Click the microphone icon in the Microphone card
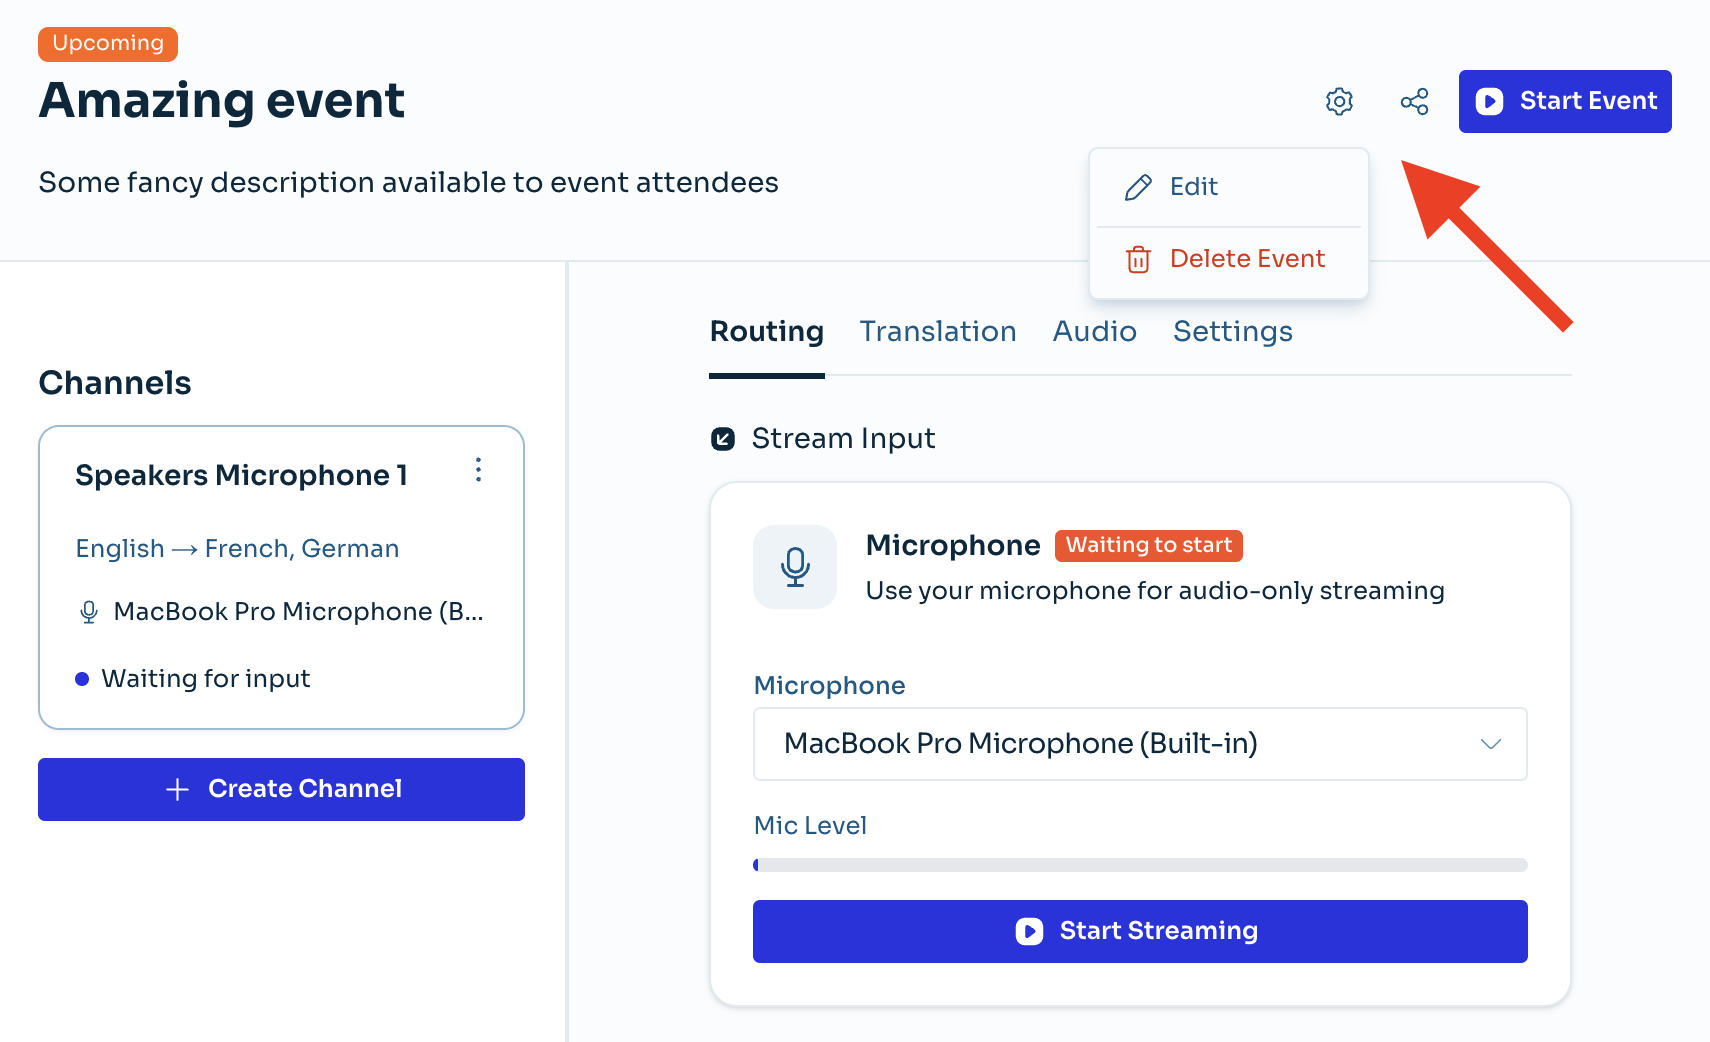 794,567
